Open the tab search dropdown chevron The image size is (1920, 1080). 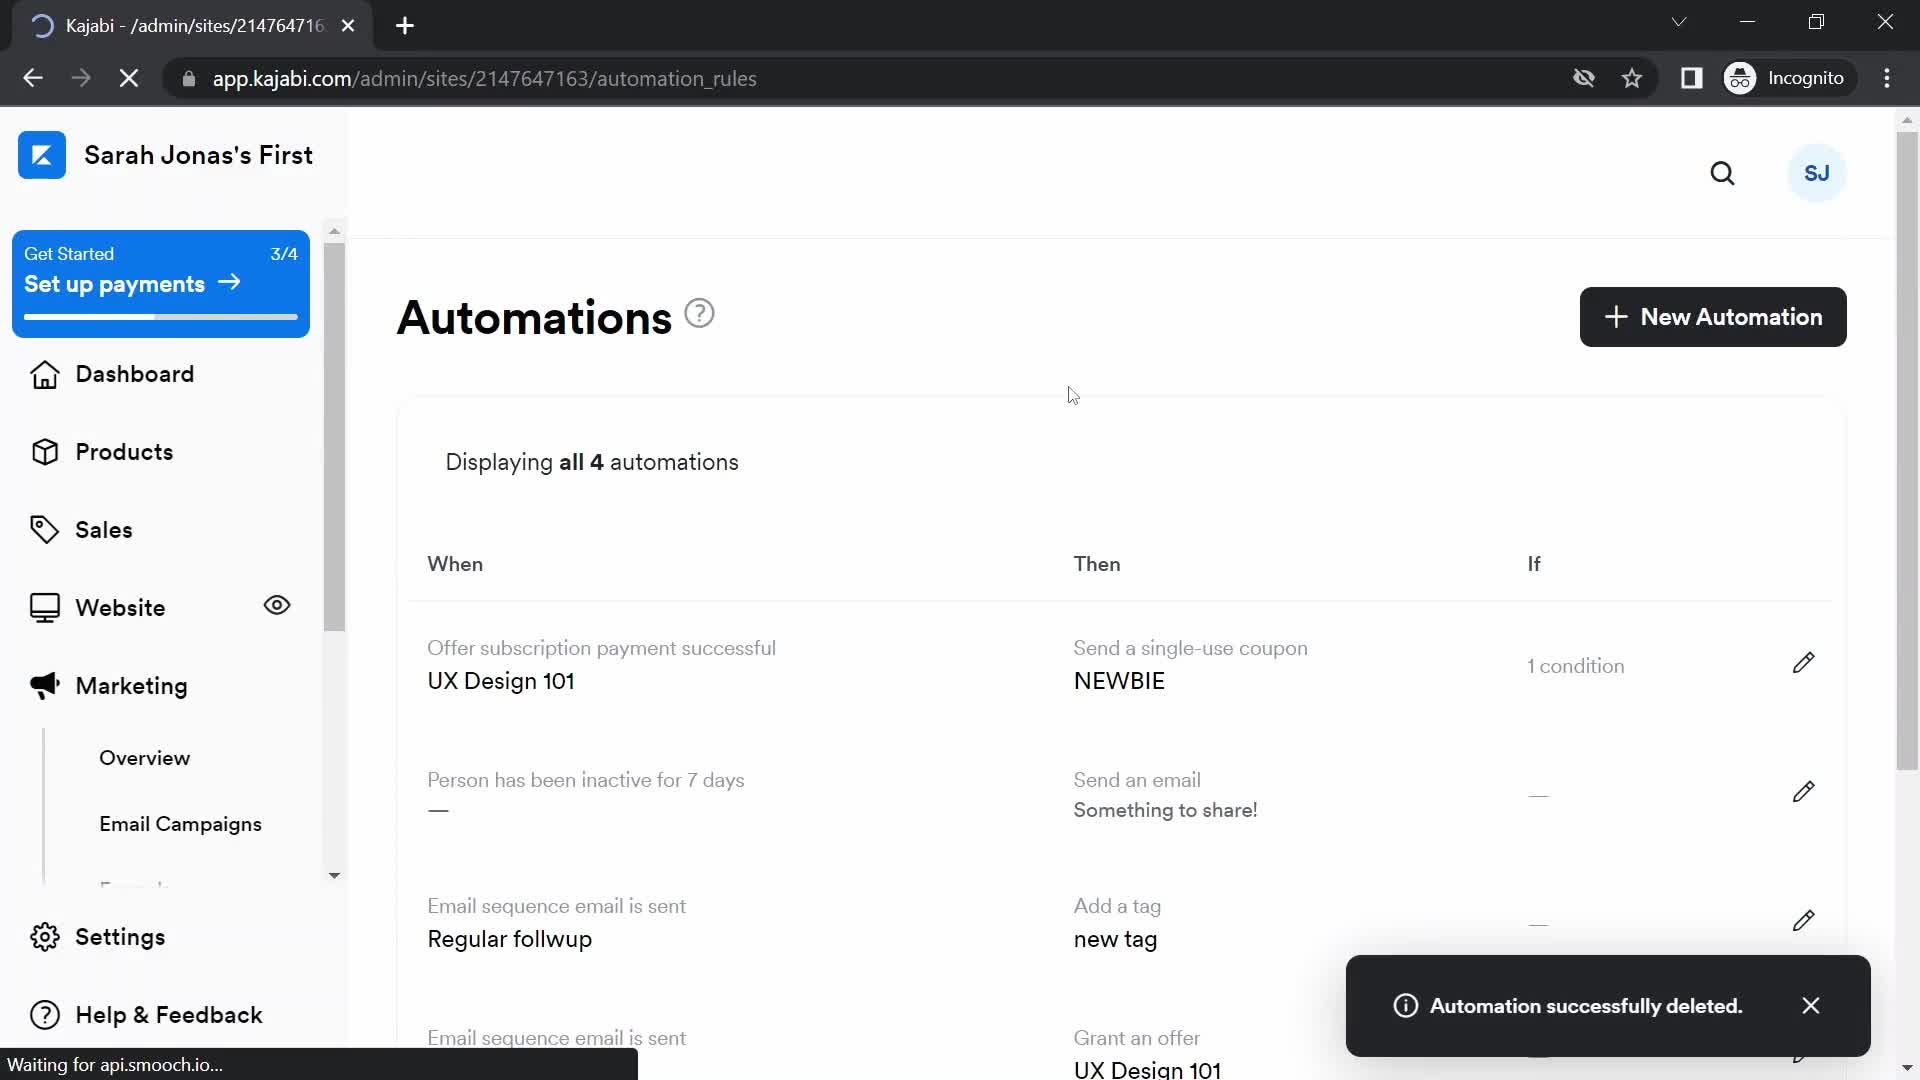tap(1679, 22)
